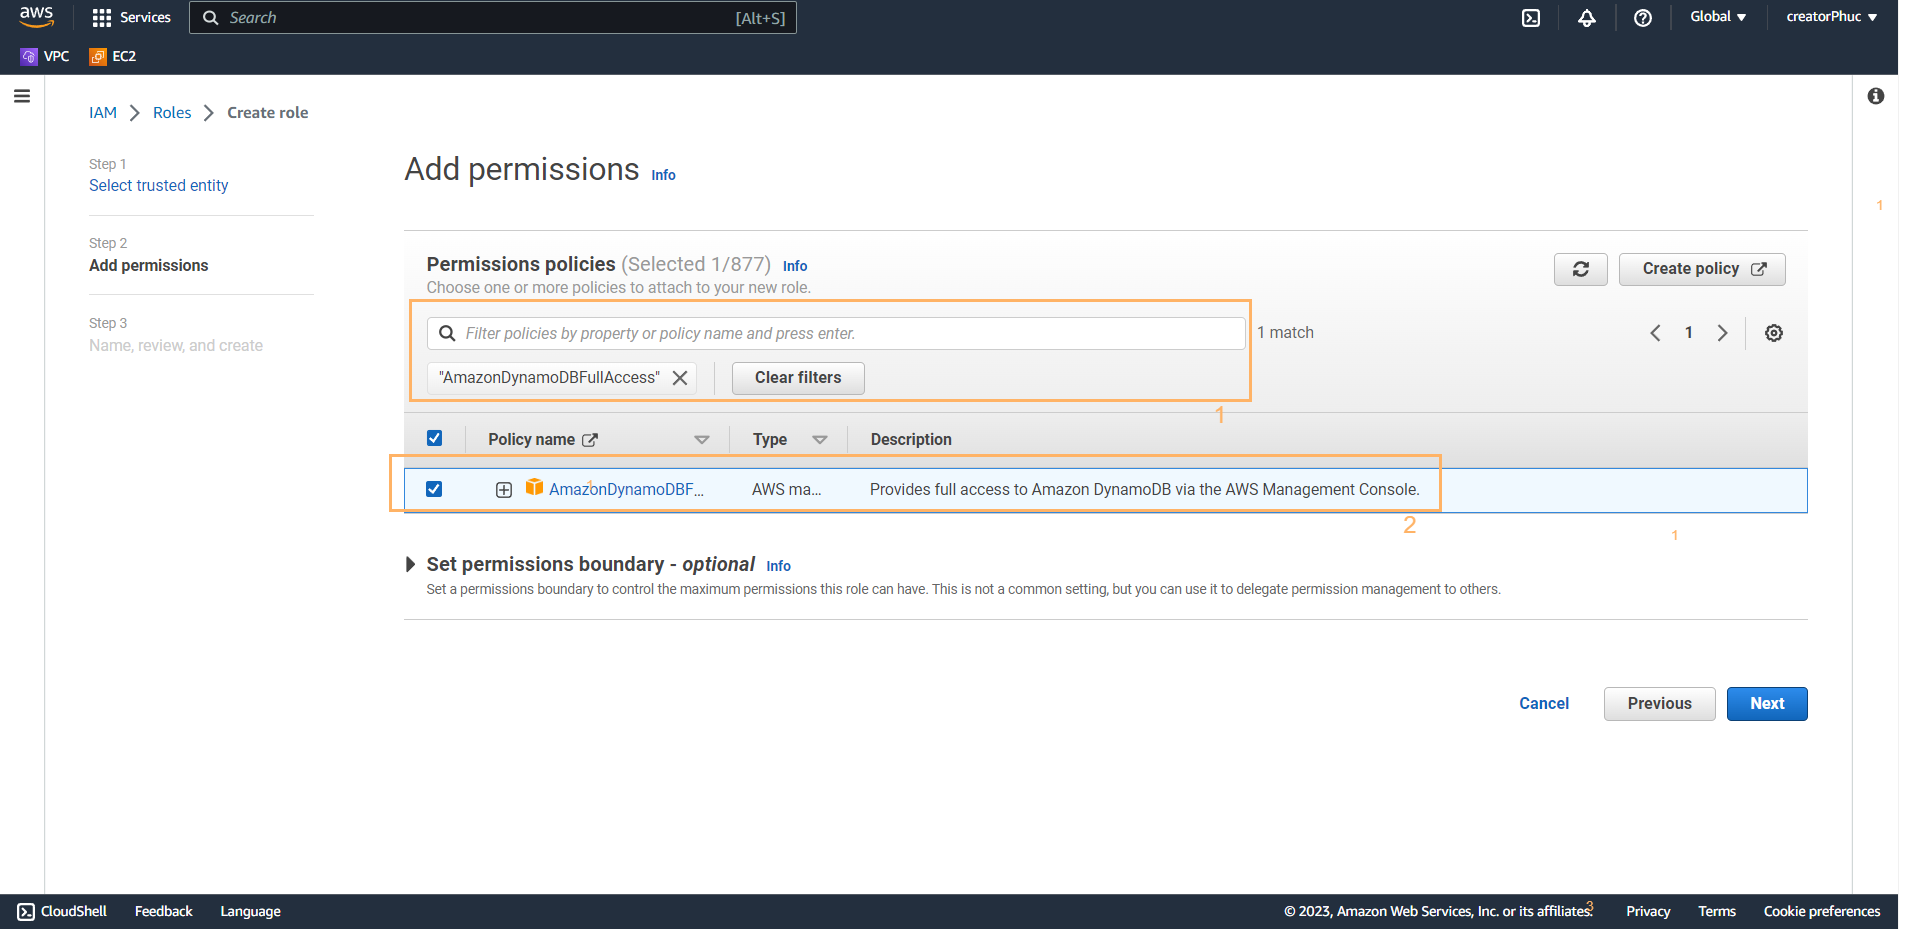Click Clear filters button
Image resolution: width=1910 pixels, height=929 pixels.
[x=798, y=378]
